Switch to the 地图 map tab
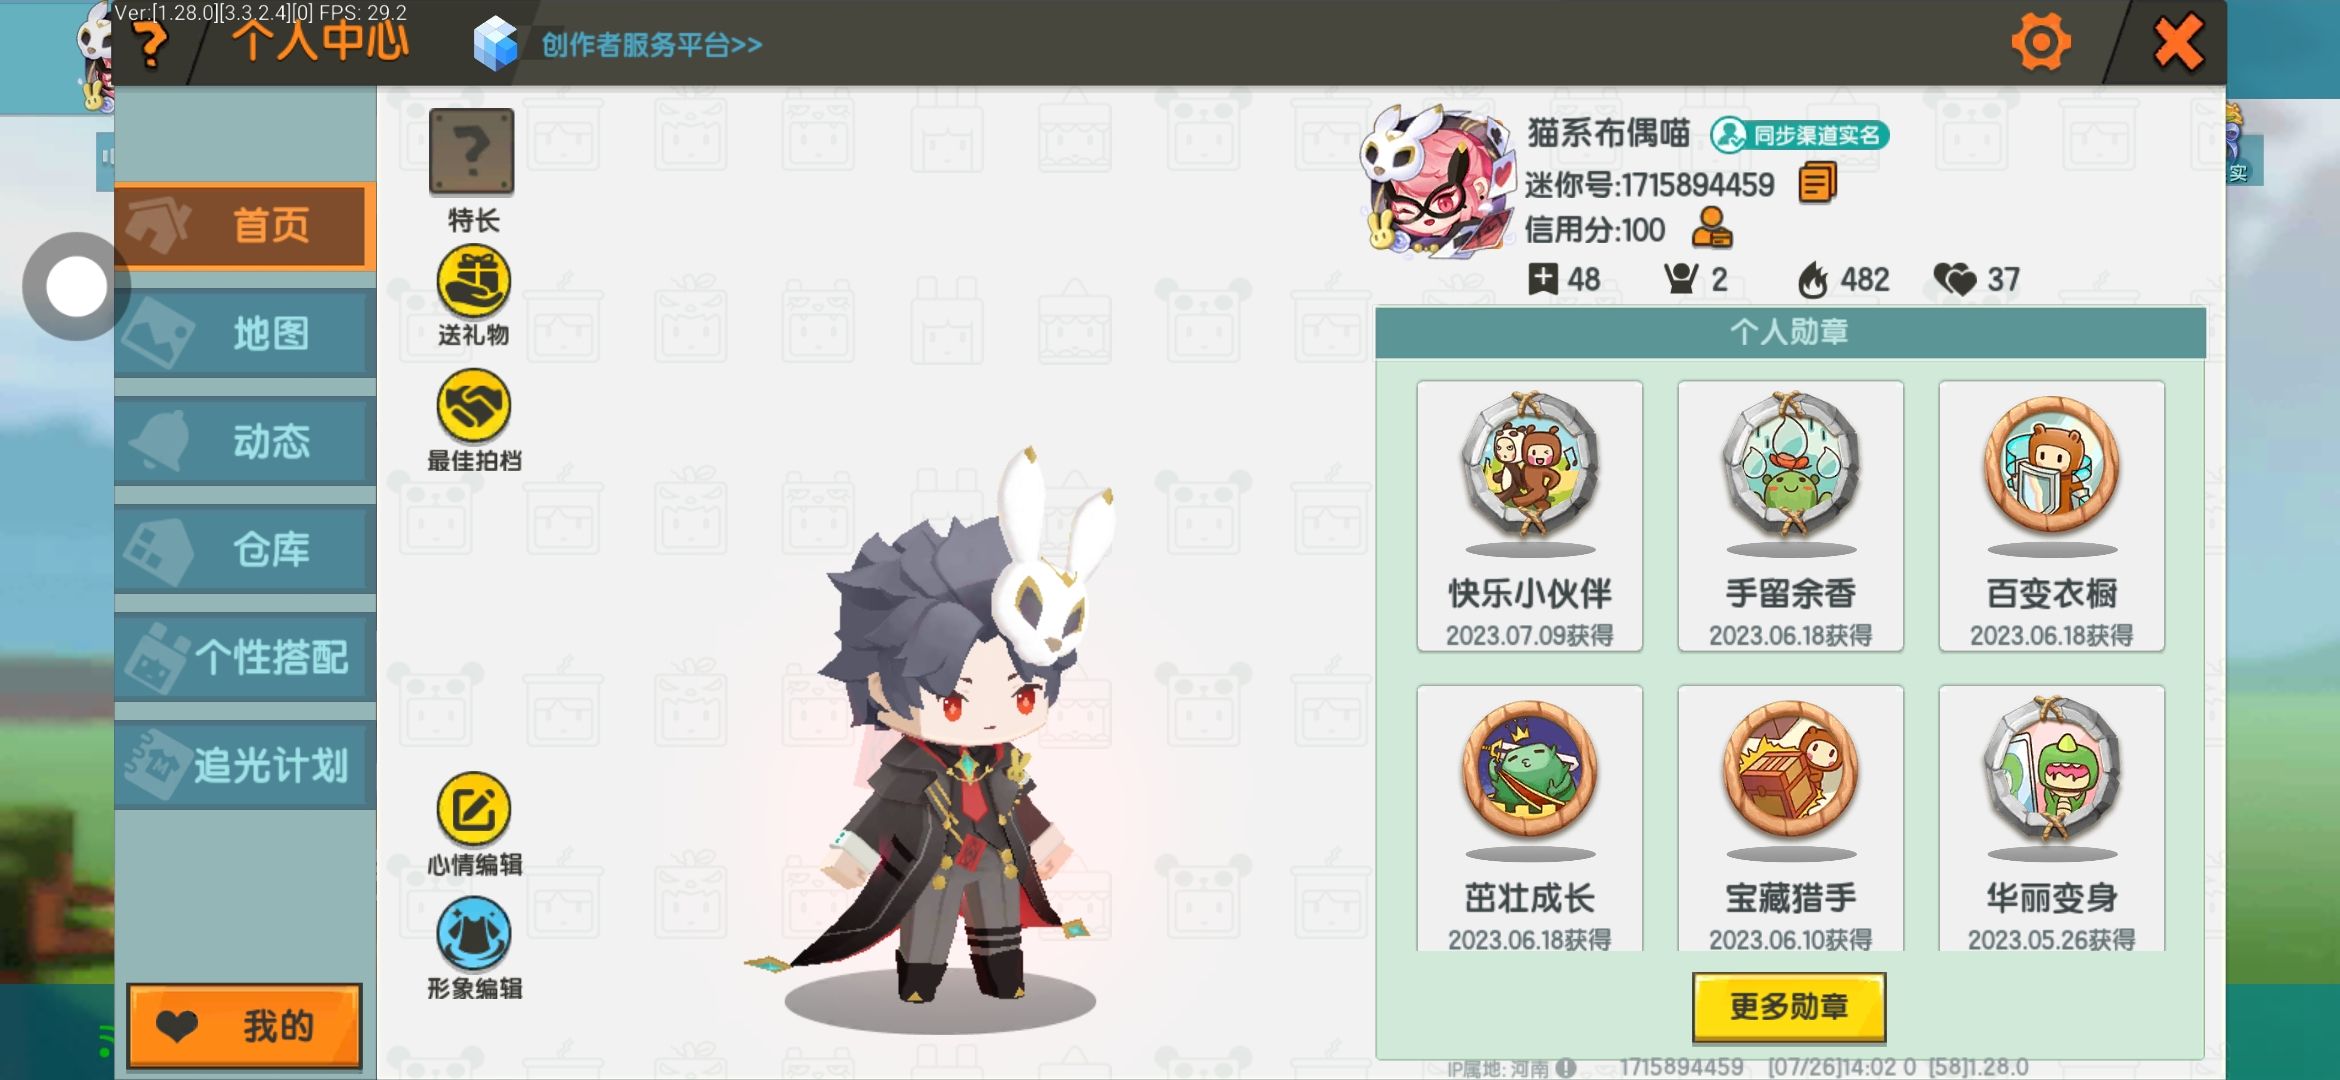The image size is (2340, 1080). click(245, 334)
